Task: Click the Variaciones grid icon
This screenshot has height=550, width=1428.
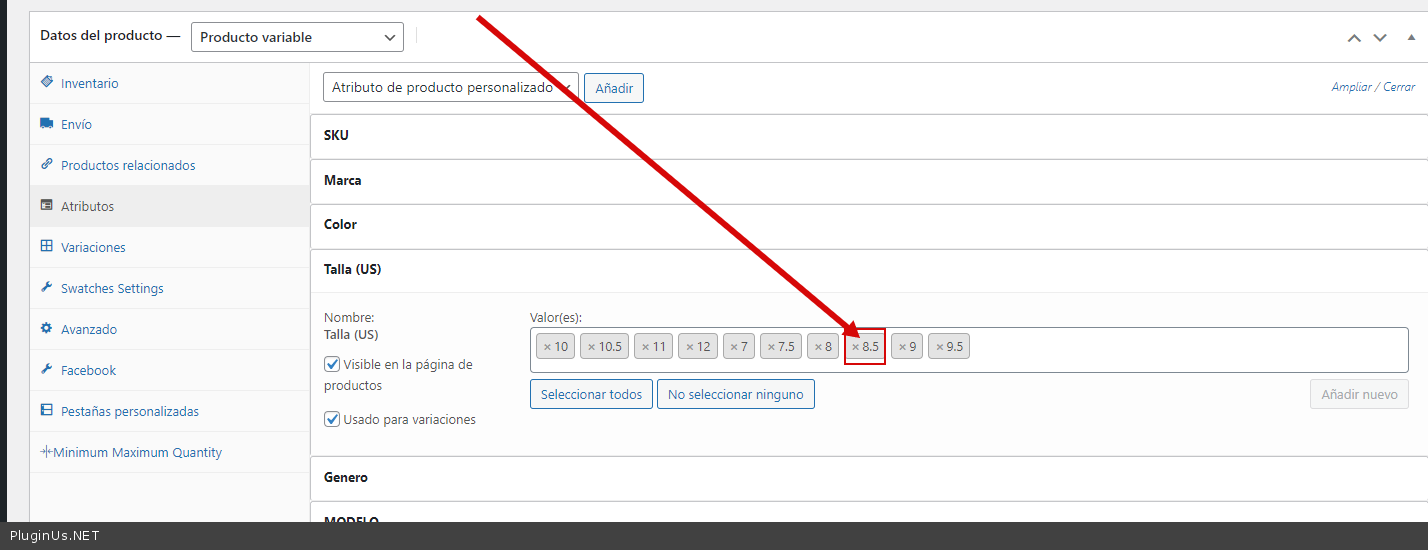Action: [x=46, y=246]
